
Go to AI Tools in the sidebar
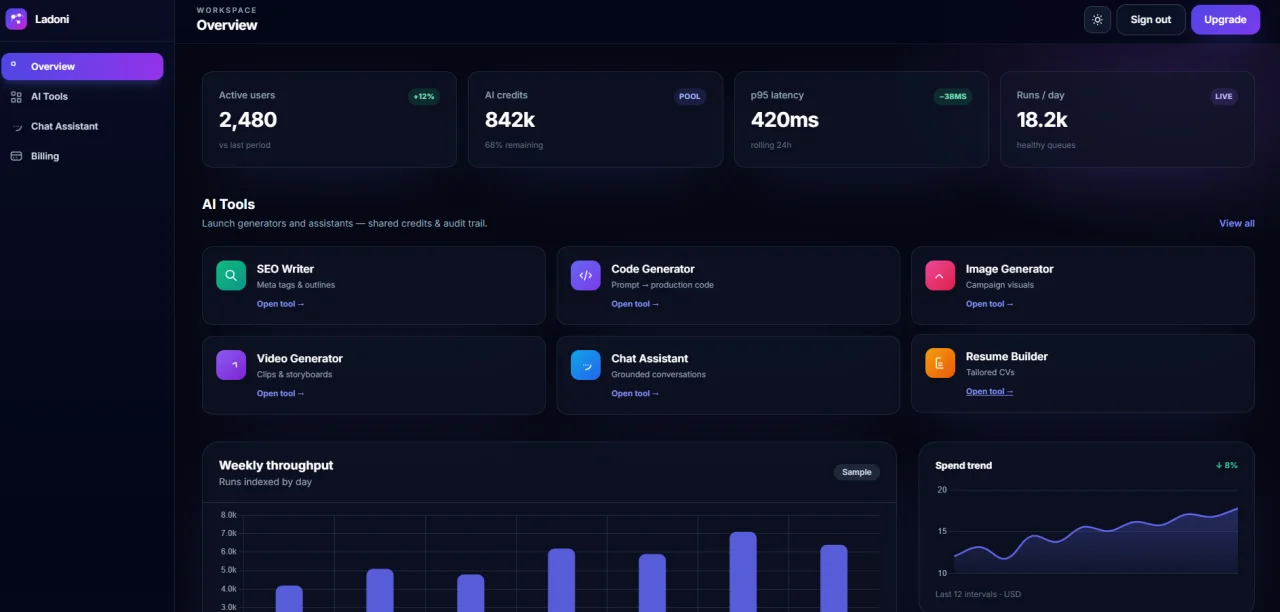82,97
